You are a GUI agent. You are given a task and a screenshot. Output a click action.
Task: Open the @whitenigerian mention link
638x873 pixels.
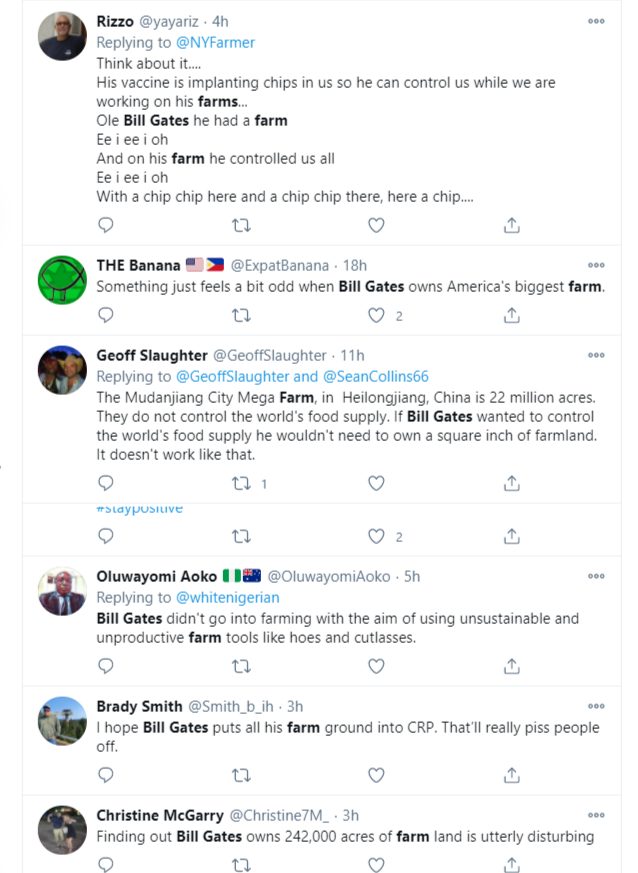(233, 598)
